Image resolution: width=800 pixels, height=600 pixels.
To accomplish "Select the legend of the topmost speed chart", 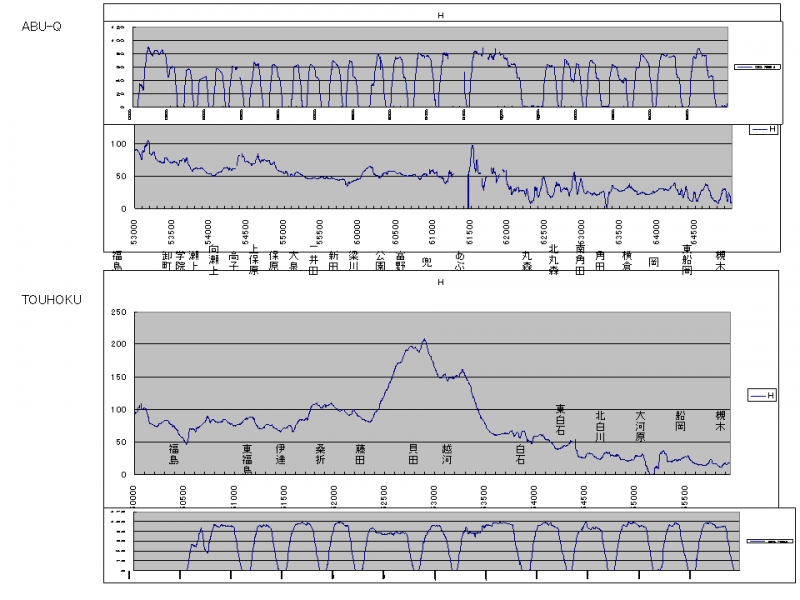I will [756, 67].
